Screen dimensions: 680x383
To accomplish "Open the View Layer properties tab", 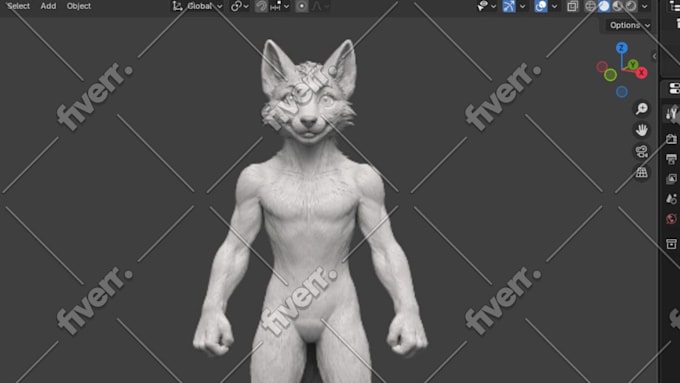I will (671, 179).
